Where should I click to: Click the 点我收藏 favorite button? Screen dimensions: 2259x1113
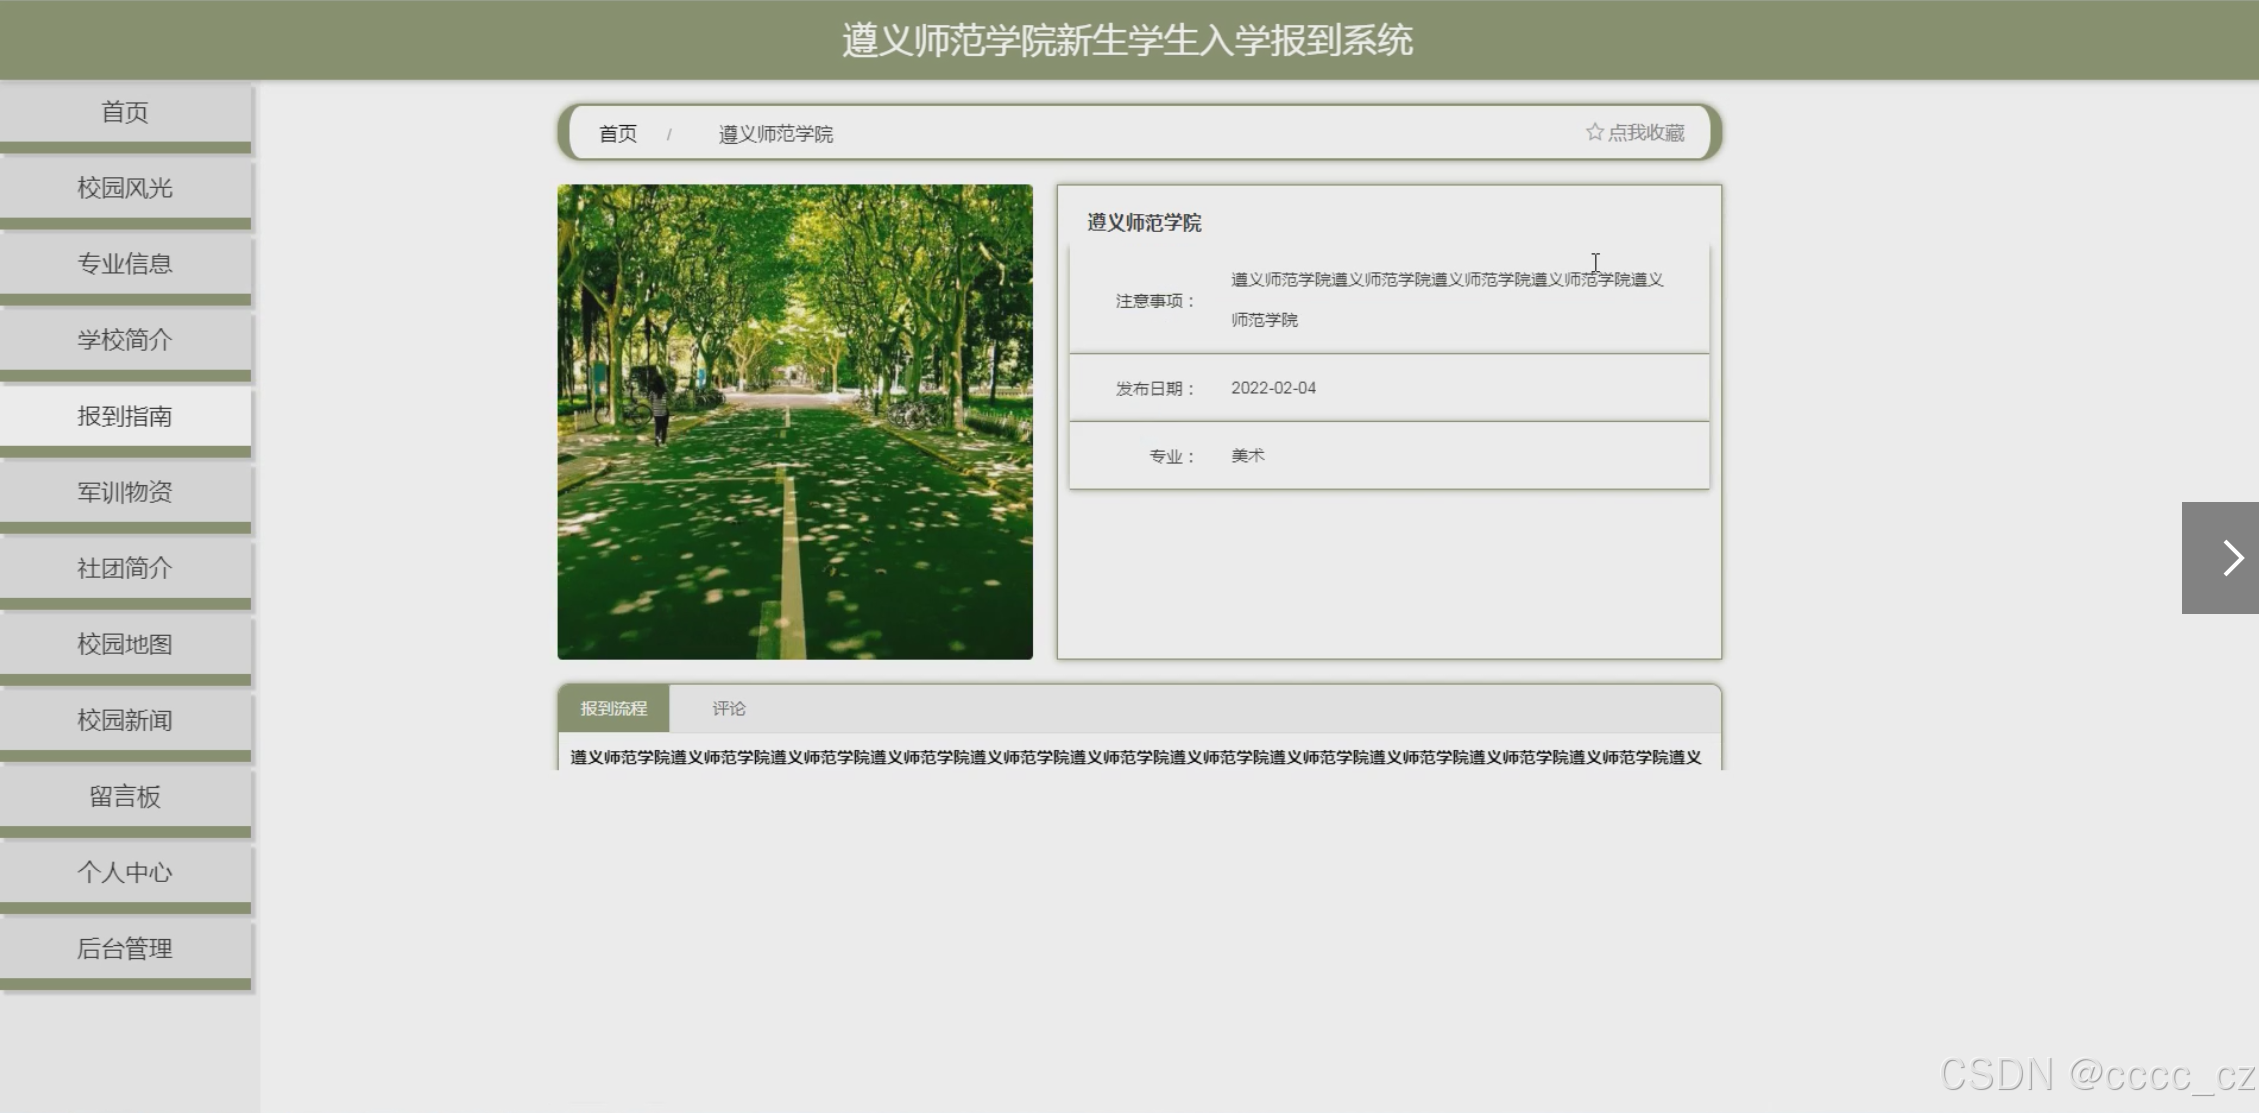(x=1645, y=133)
